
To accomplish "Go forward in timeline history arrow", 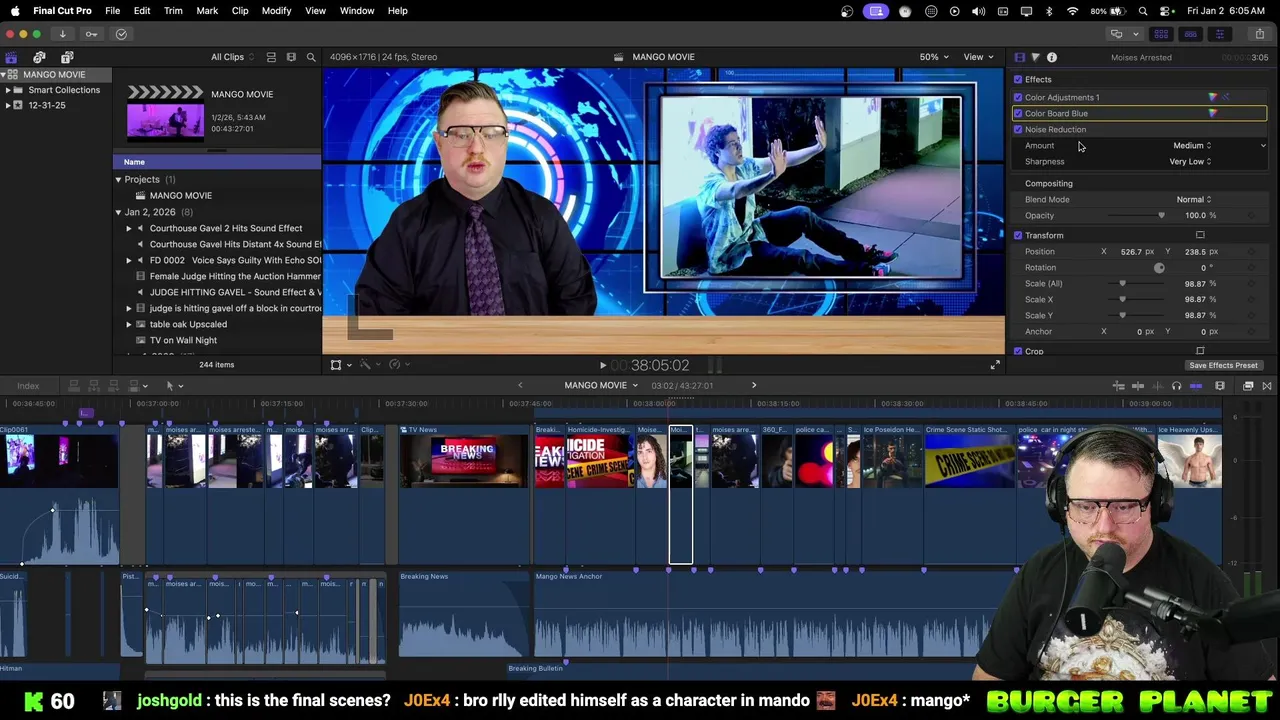I will point(754,385).
